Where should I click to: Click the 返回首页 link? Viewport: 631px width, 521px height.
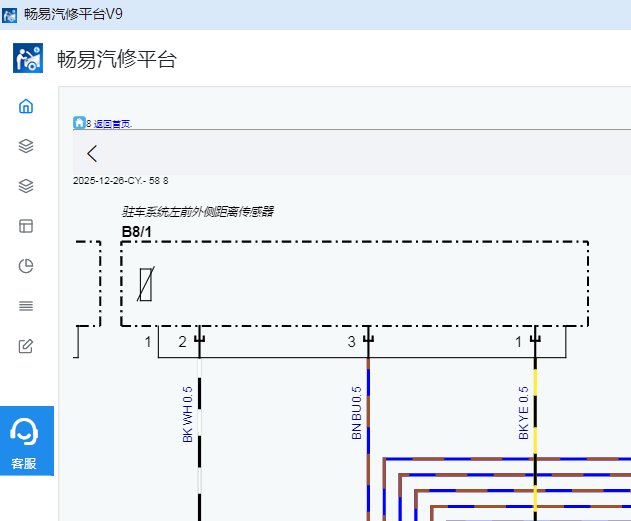click(112, 124)
